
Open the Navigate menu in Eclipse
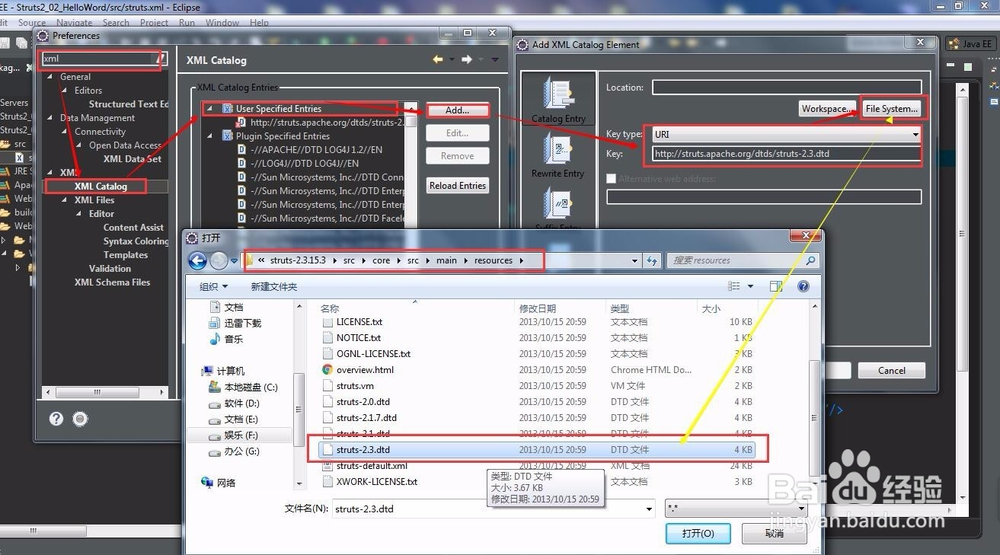pyautogui.click(x=74, y=22)
